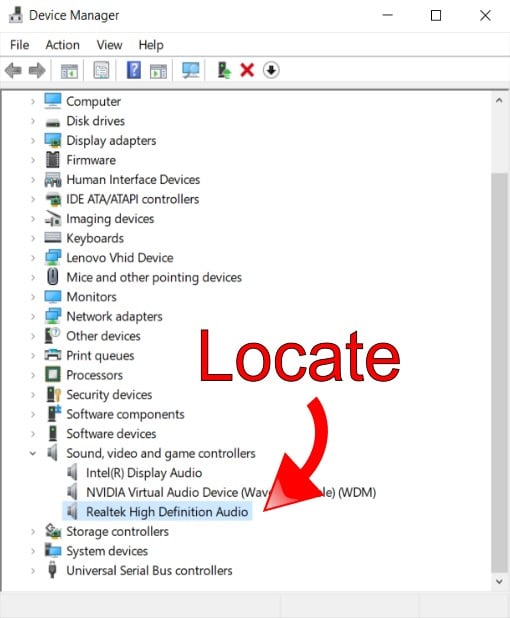Screen dimensions: 510x618
Task: Select Intel(R) Display Audio device
Action: pyautogui.click(x=144, y=473)
